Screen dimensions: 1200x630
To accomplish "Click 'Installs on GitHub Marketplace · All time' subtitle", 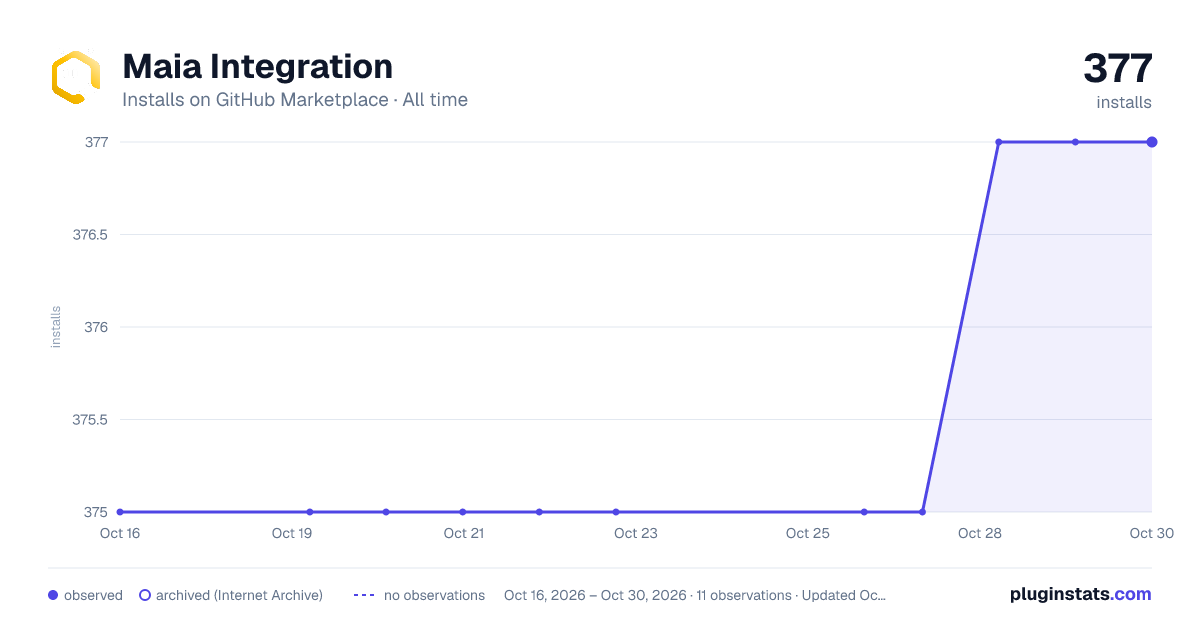I will [295, 99].
